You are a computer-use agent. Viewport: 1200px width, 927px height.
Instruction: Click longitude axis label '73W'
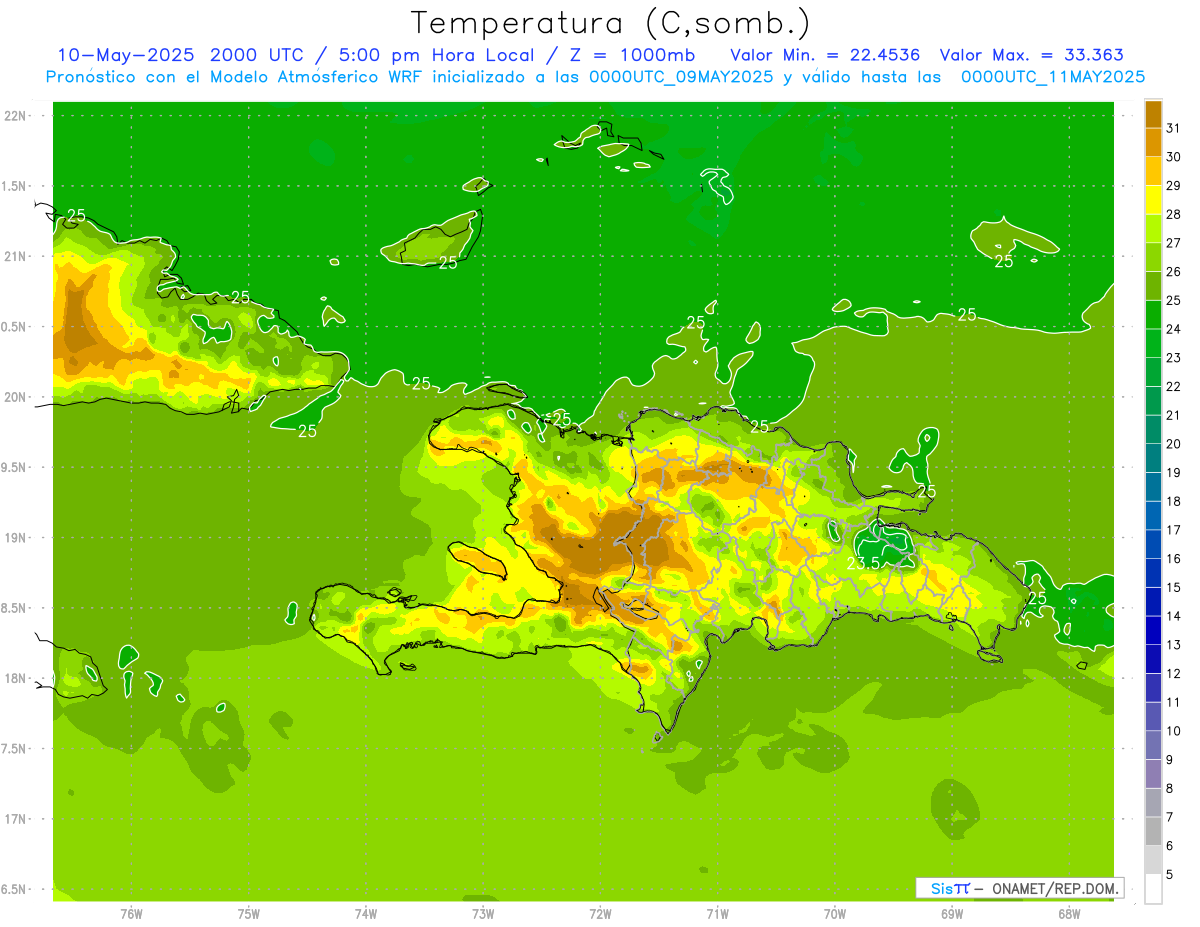point(483,914)
